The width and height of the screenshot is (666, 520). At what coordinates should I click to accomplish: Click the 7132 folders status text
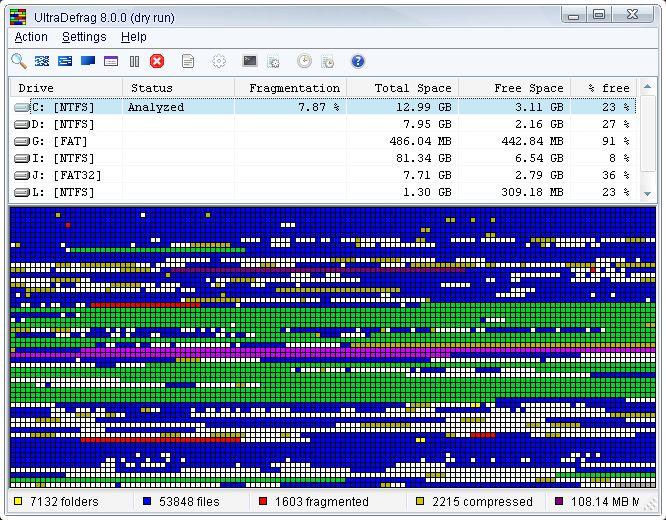(64, 502)
